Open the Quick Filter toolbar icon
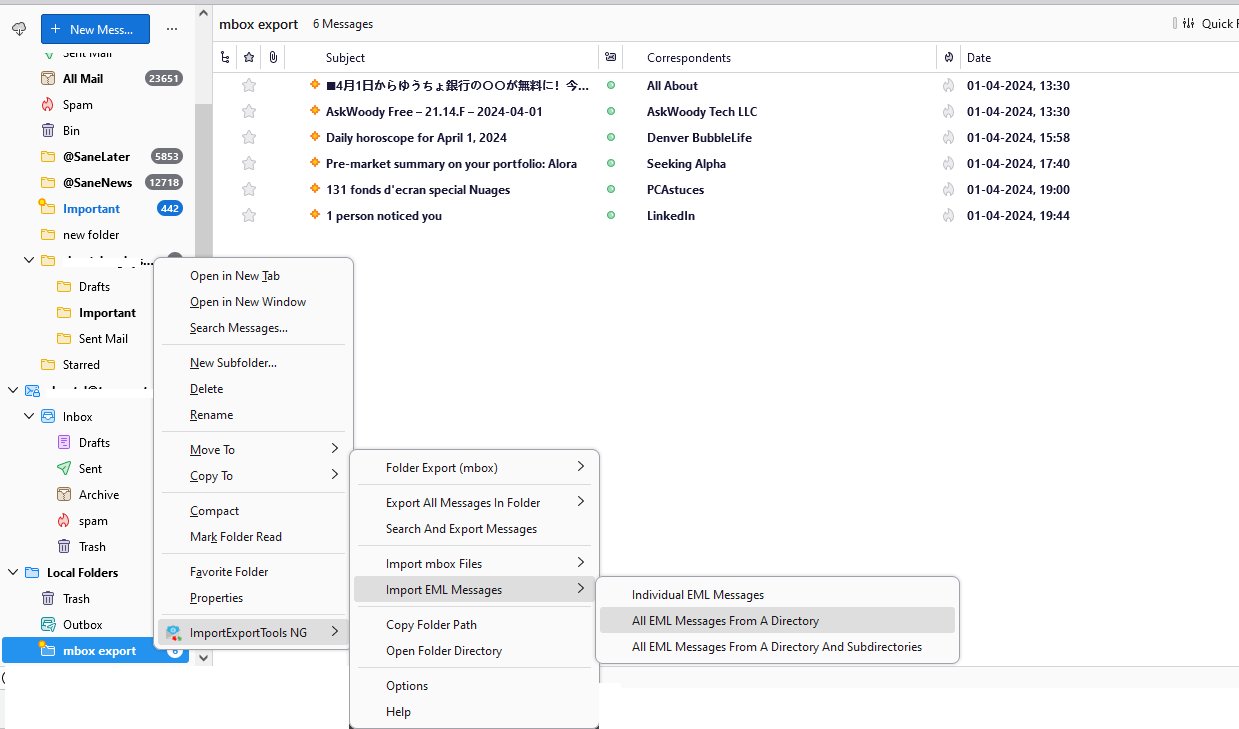Image resolution: width=1239 pixels, height=729 pixels. coord(1188,24)
